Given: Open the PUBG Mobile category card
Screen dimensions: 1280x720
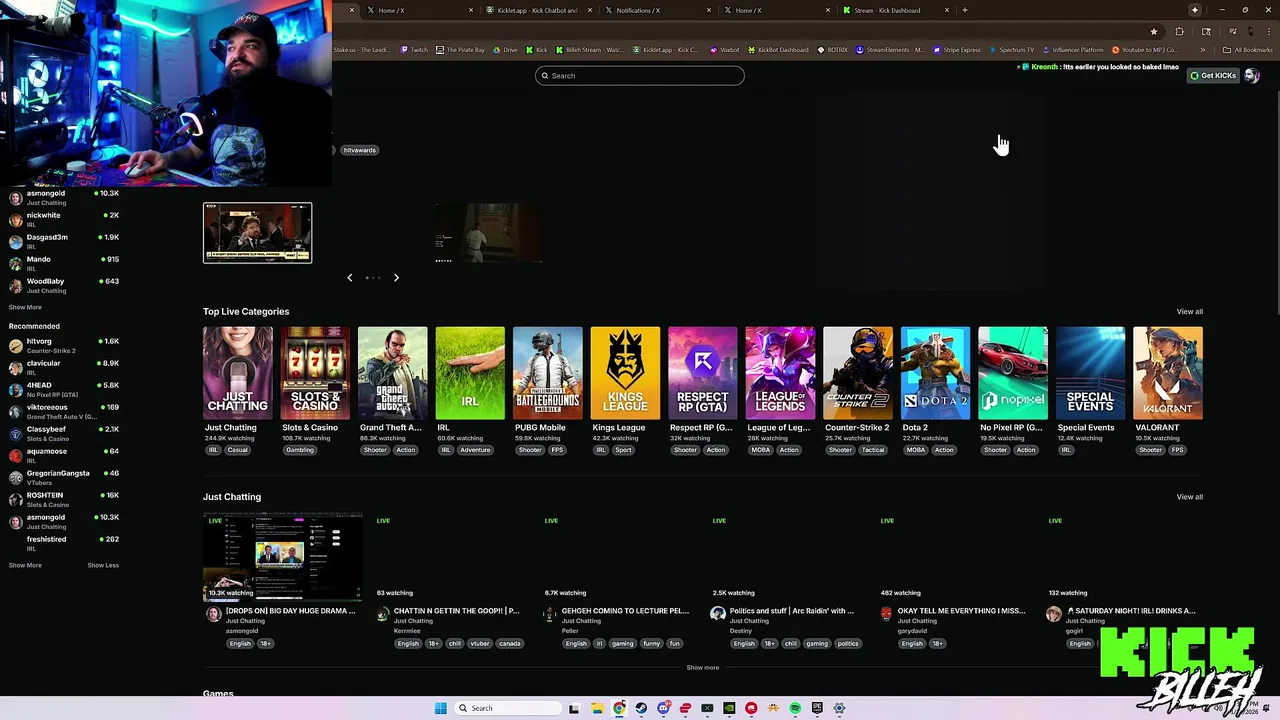Looking at the screenshot, I should pyautogui.click(x=548, y=373).
